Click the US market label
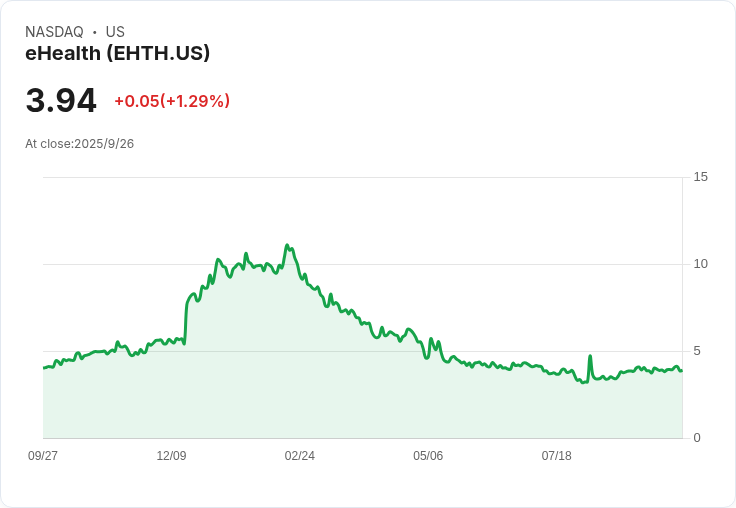This screenshot has width=736, height=508. (115, 32)
